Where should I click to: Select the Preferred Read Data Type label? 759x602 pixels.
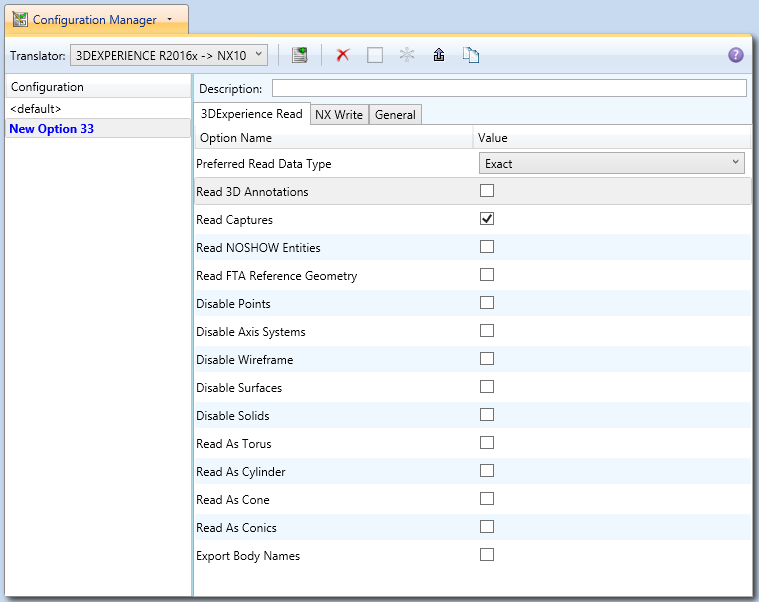264,164
